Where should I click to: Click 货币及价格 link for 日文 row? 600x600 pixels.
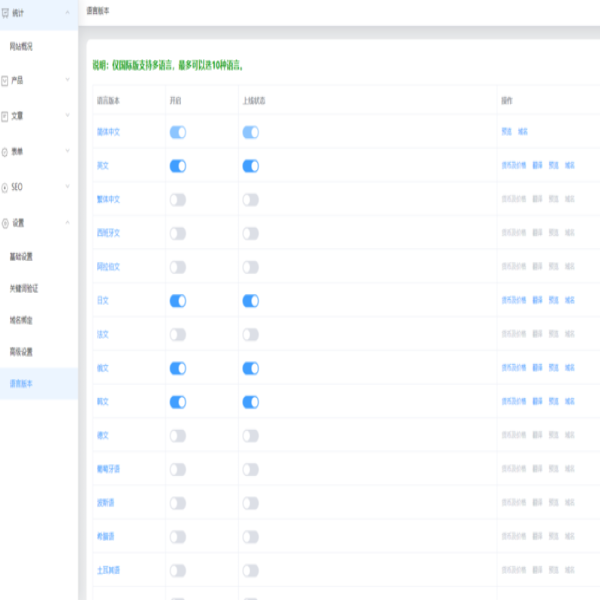click(514, 300)
